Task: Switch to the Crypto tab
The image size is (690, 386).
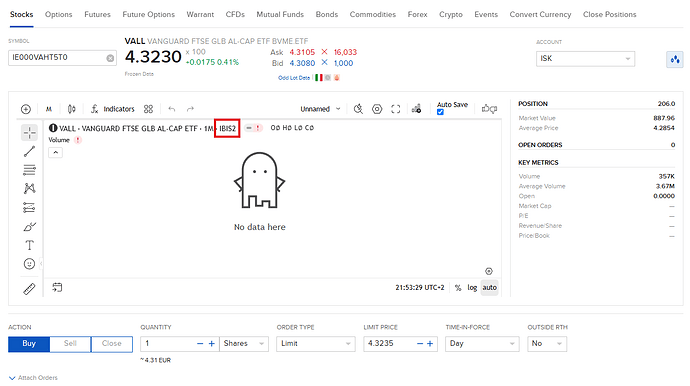Action: pos(451,15)
